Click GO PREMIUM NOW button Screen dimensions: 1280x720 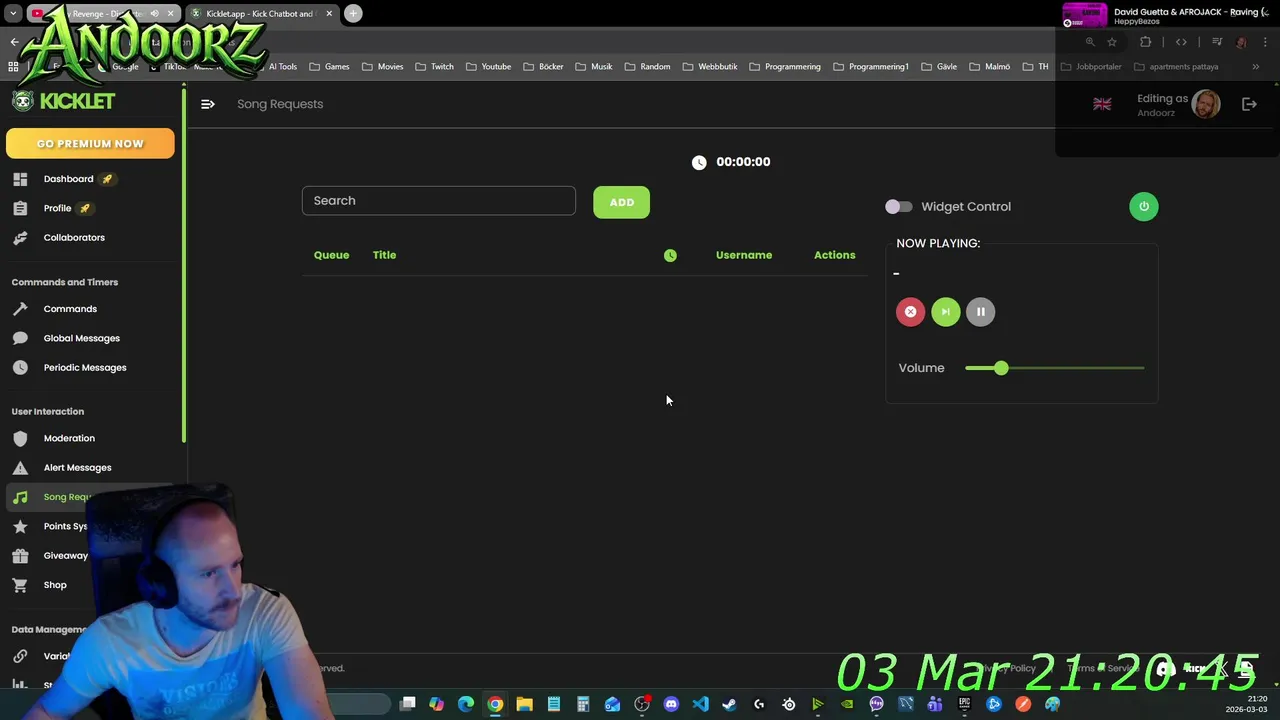[x=90, y=144]
